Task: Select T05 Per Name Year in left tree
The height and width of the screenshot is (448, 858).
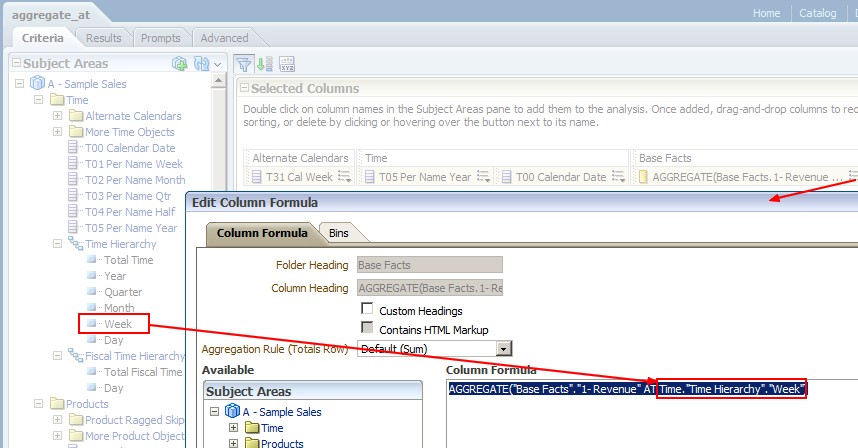Action: pyautogui.click(x=131, y=228)
